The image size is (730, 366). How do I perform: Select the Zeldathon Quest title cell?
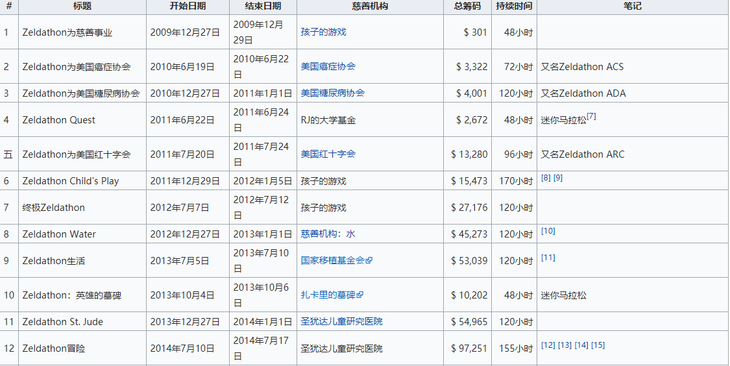coord(82,120)
